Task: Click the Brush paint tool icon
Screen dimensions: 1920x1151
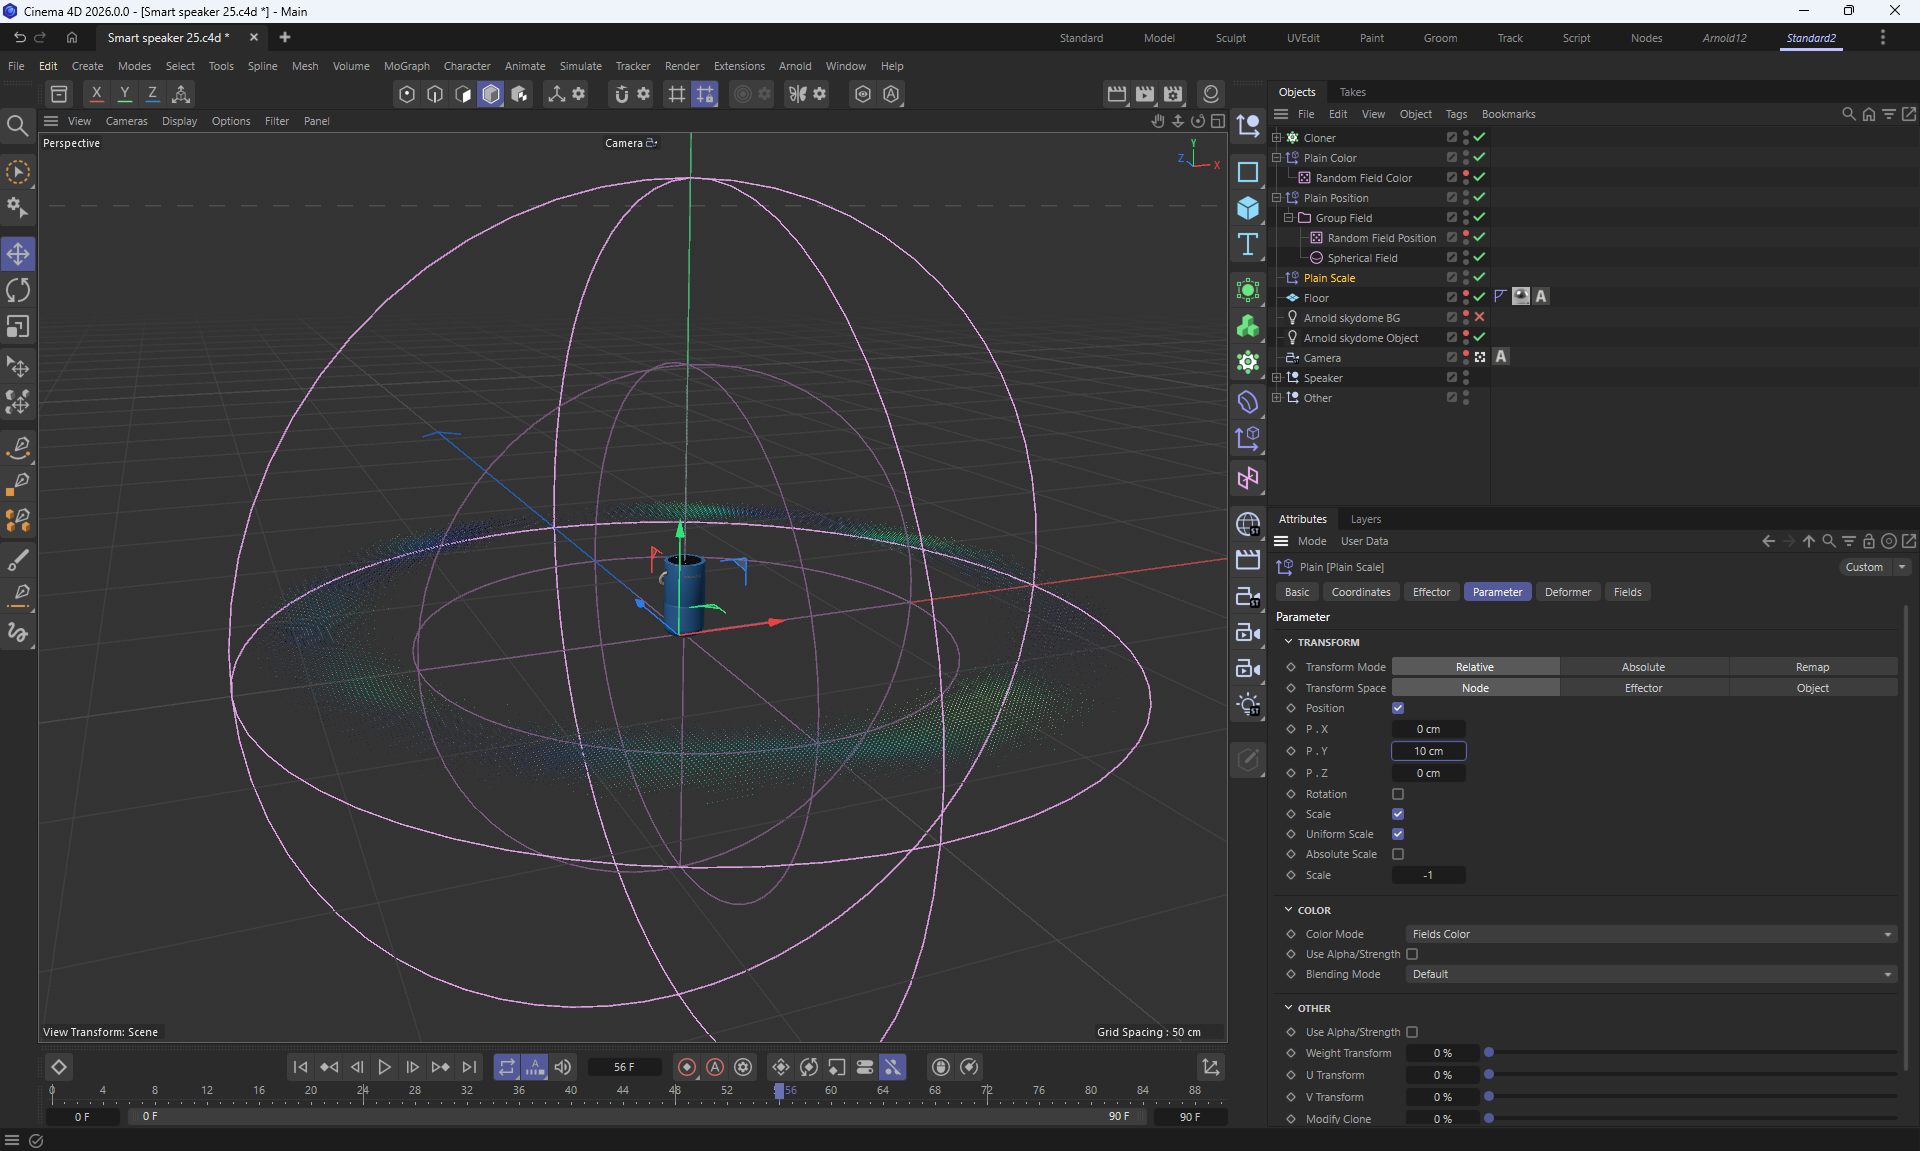Action: pyautogui.click(x=18, y=559)
